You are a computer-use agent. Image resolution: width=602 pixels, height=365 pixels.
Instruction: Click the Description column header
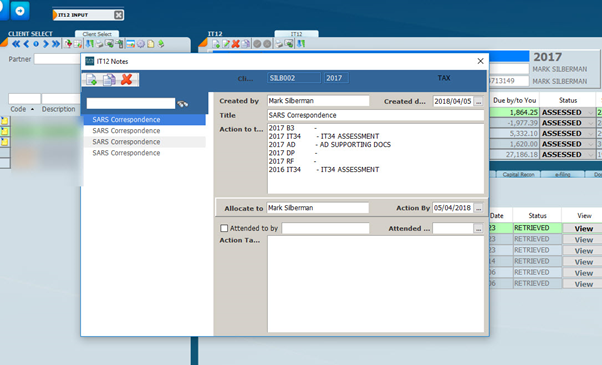tap(58, 109)
